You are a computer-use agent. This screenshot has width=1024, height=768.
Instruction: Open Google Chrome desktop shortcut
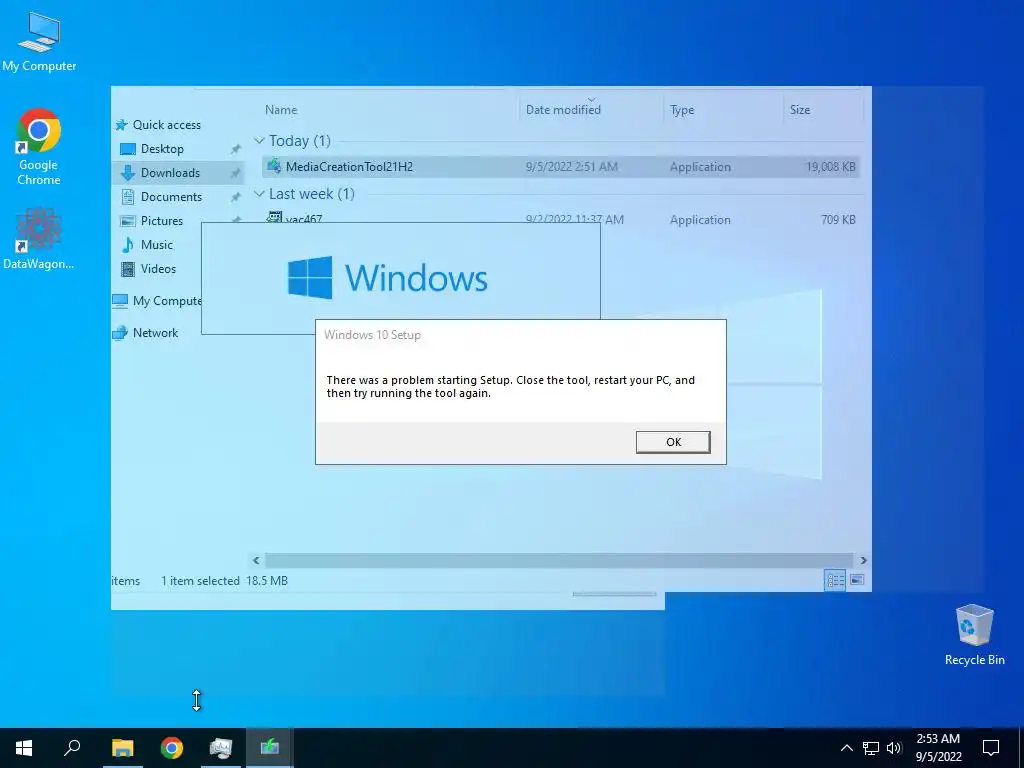(x=39, y=147)
